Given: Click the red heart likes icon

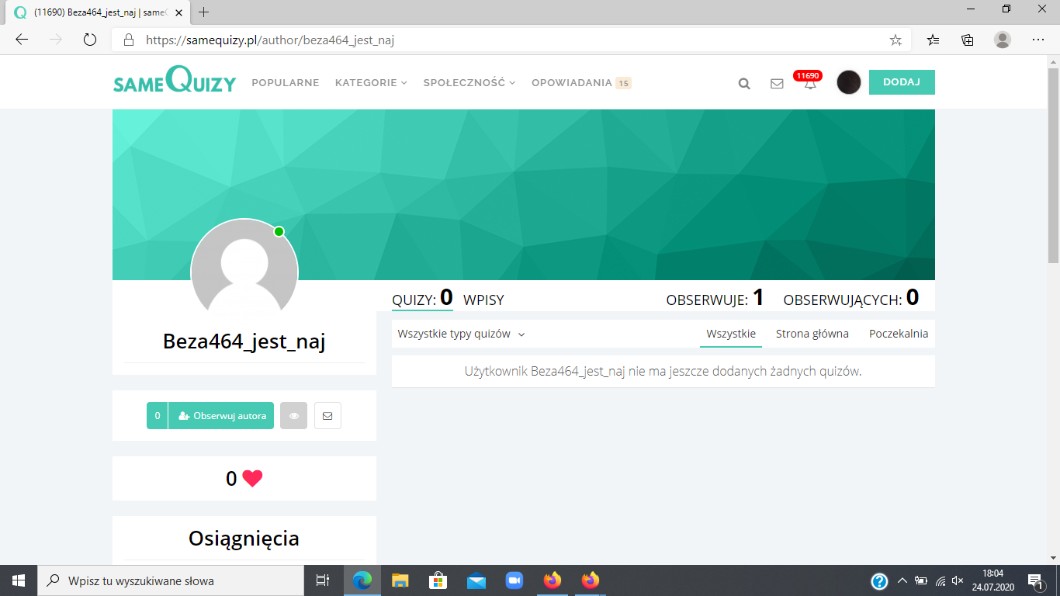Looking at the screenshot, I should 252,478.
